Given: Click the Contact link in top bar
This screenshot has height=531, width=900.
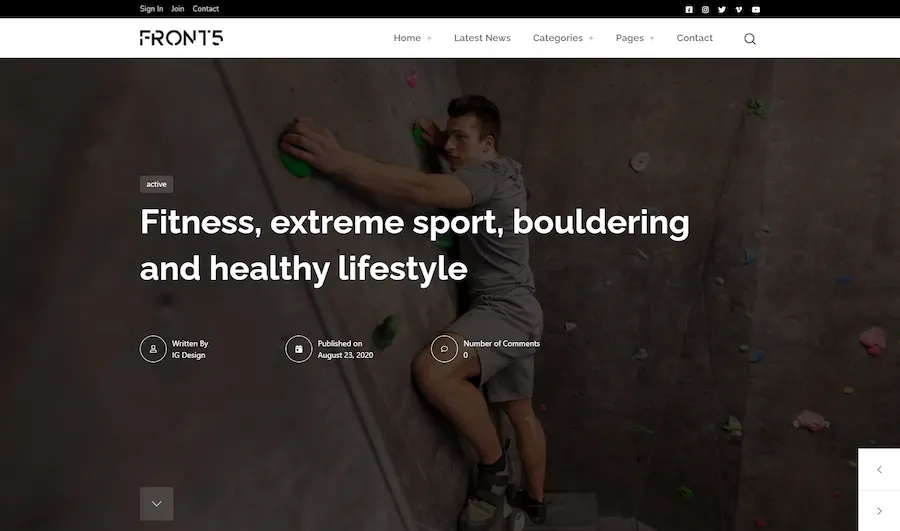Looking at the screenshot, I should coord(205,9).
